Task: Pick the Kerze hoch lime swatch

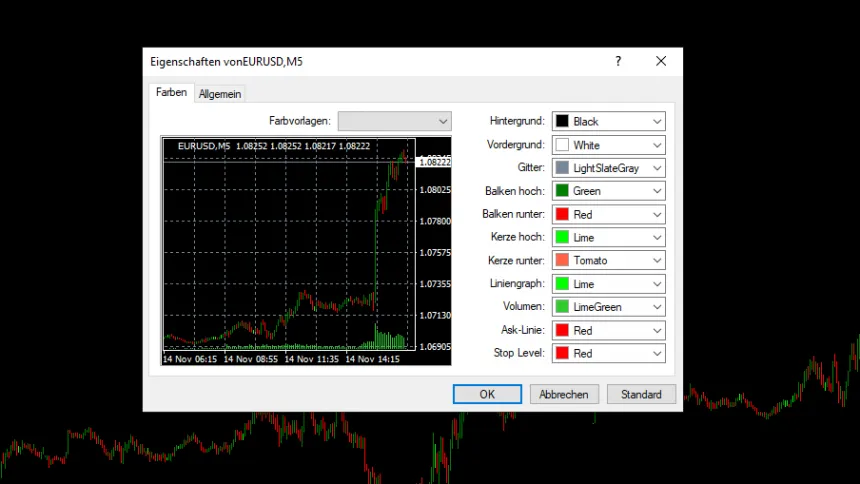Action: click(x=562, y=238)
